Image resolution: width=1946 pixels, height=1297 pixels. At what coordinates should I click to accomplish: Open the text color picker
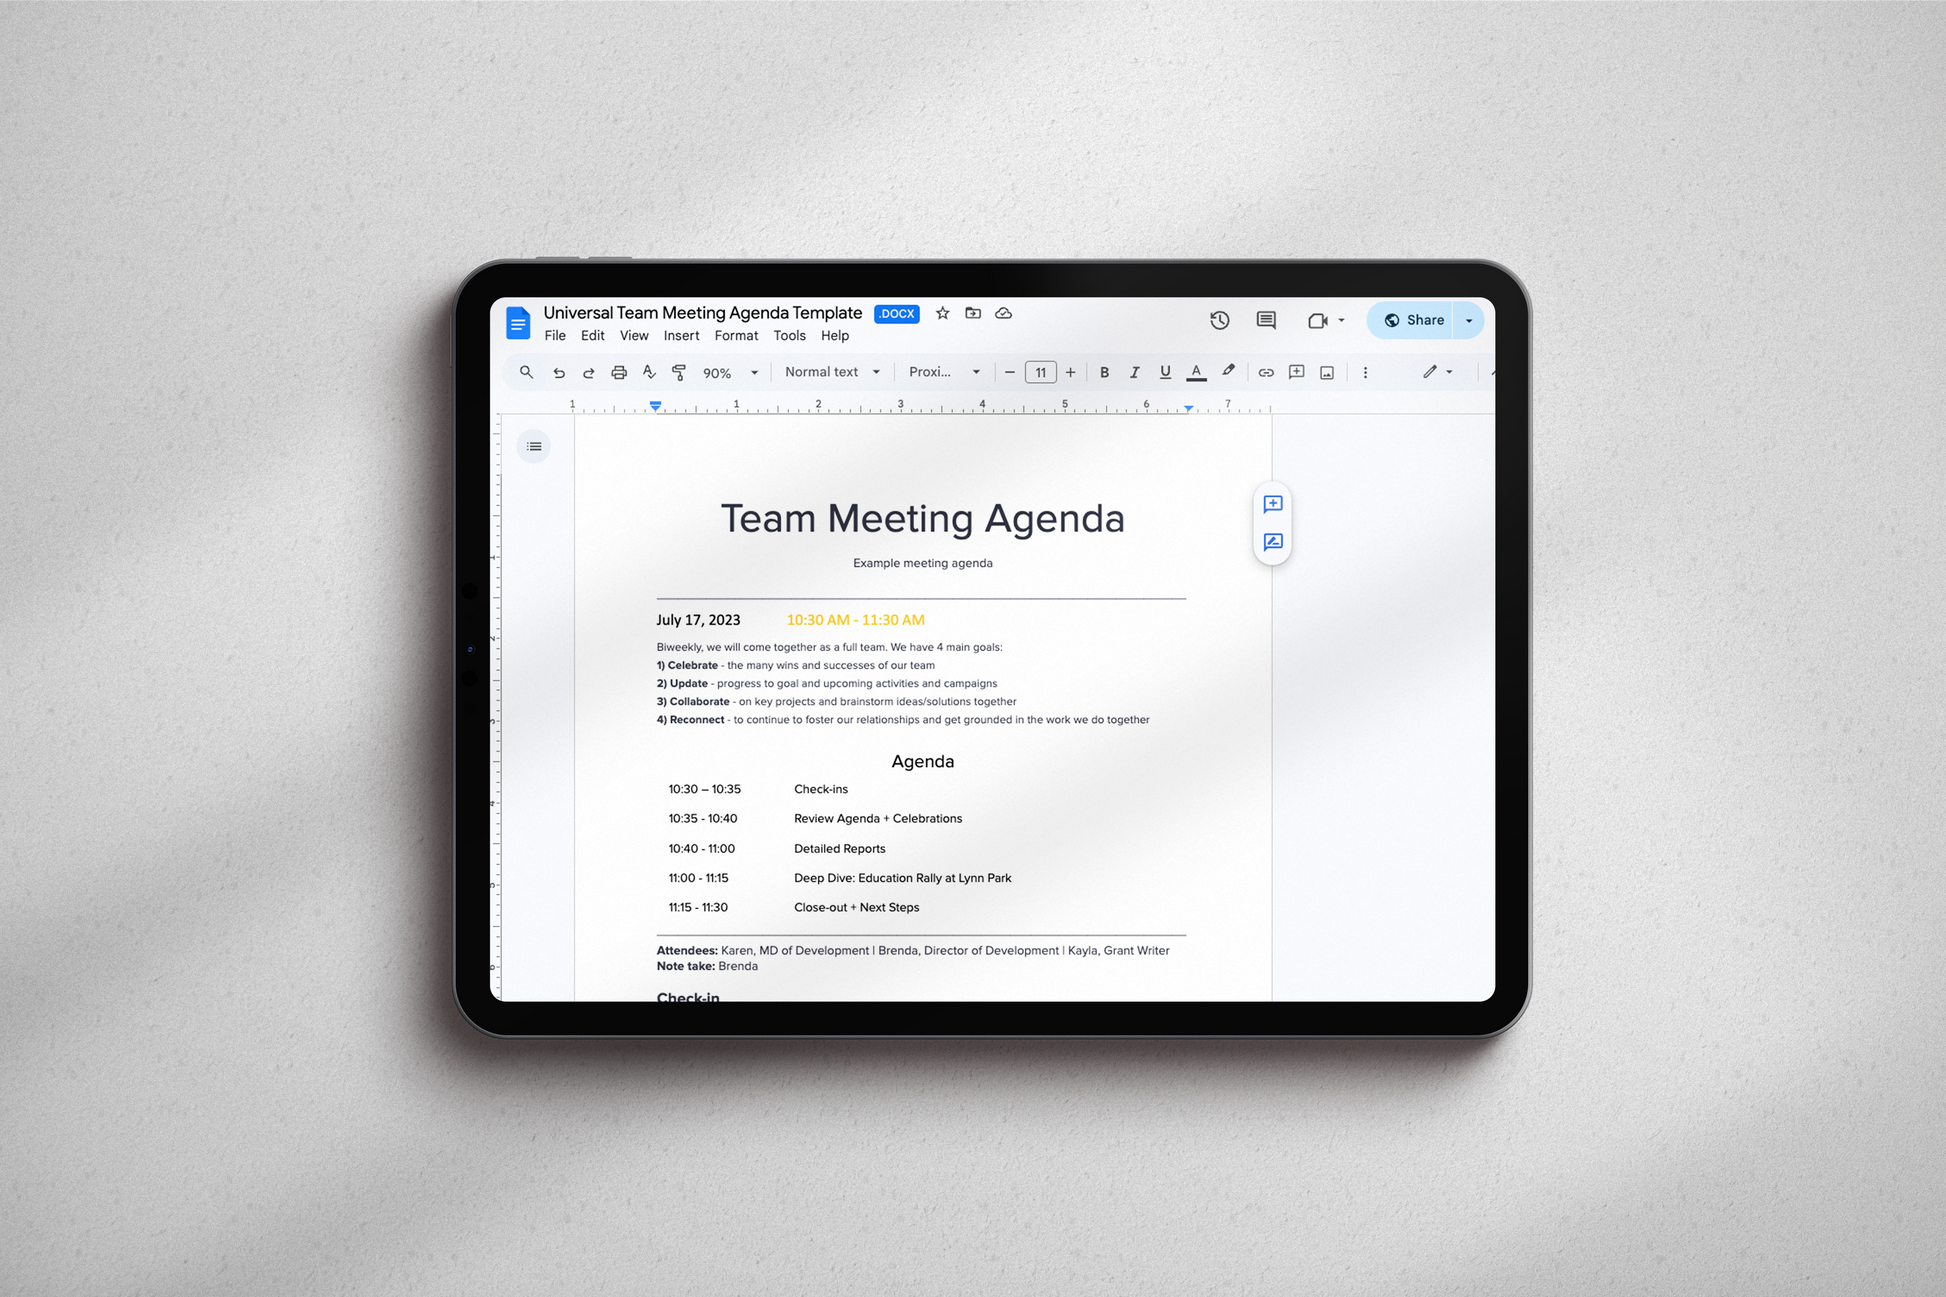click(1196, 372)
